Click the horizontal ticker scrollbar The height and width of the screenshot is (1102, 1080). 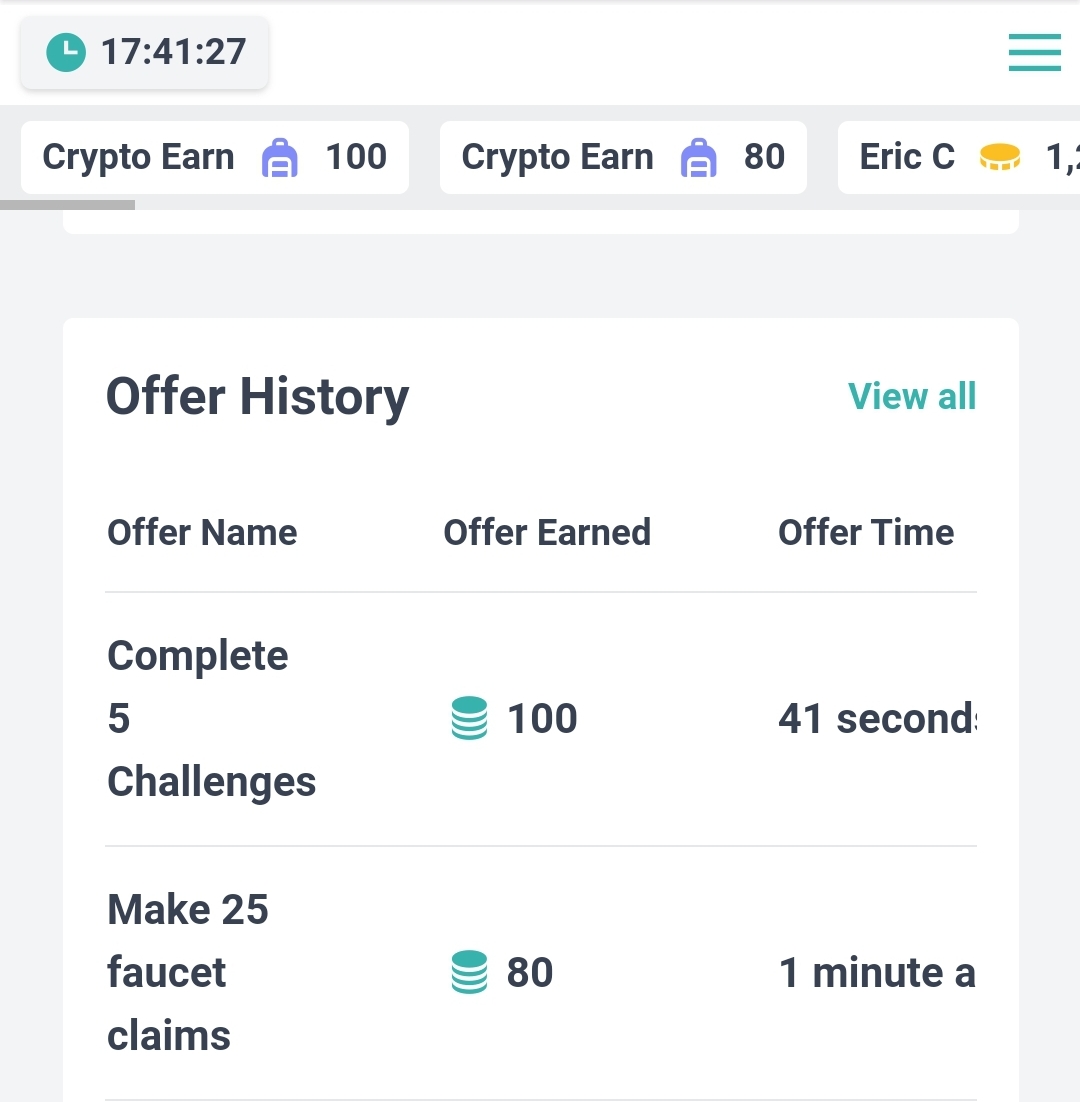[67, 205]
